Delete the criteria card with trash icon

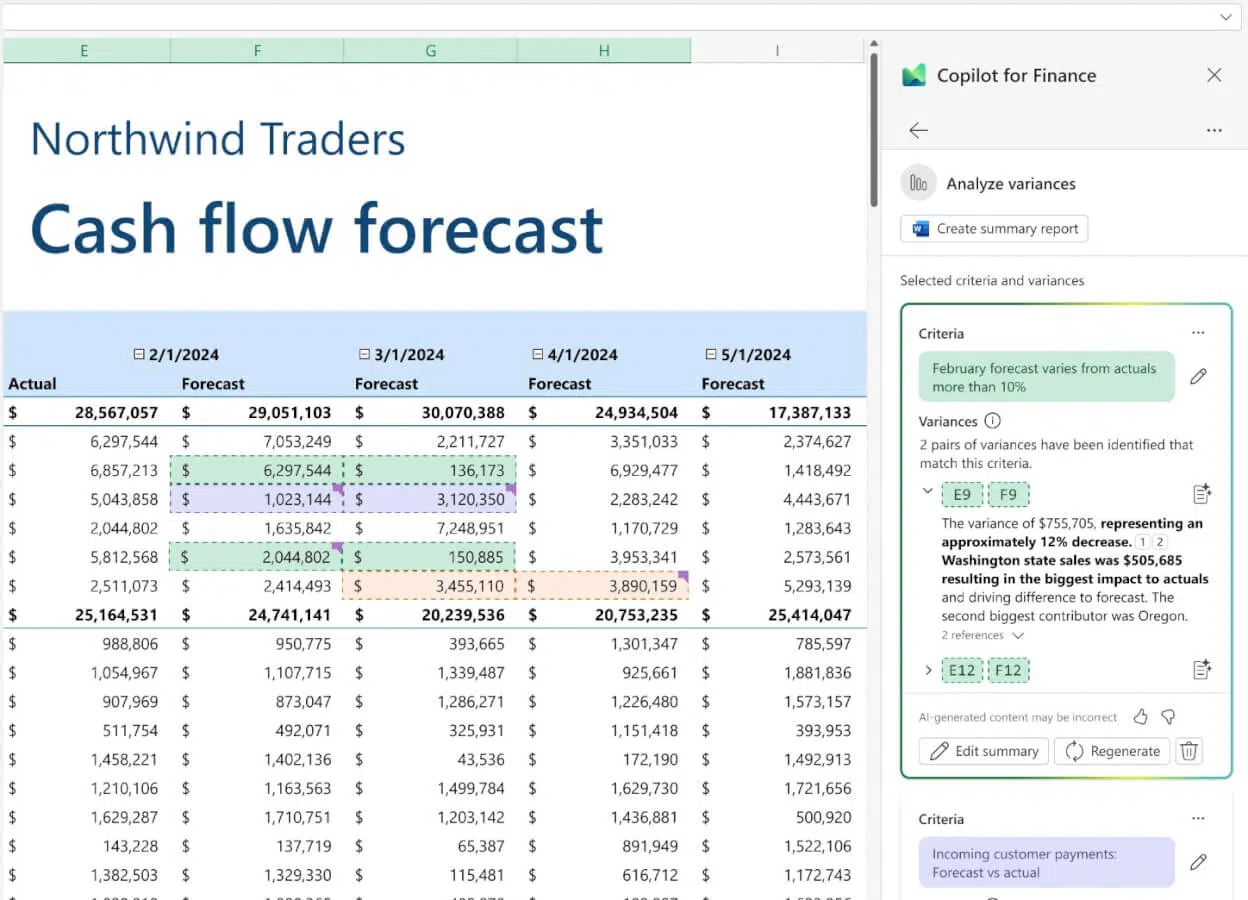coord(1188,751)
